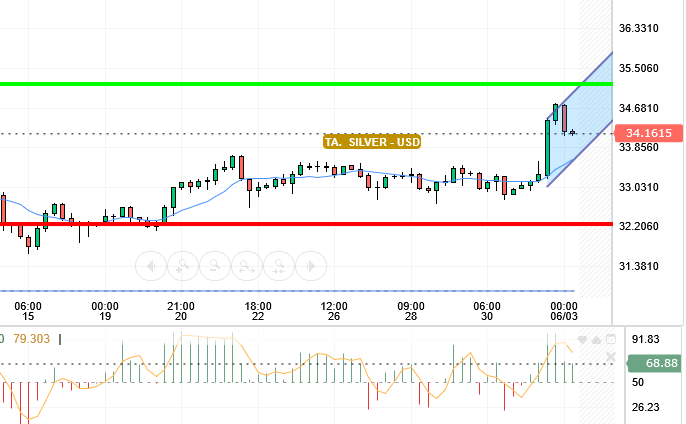Screen dimensions: 686x424
Task: Click the expand-horizontally zoom control
Action: 247,266
